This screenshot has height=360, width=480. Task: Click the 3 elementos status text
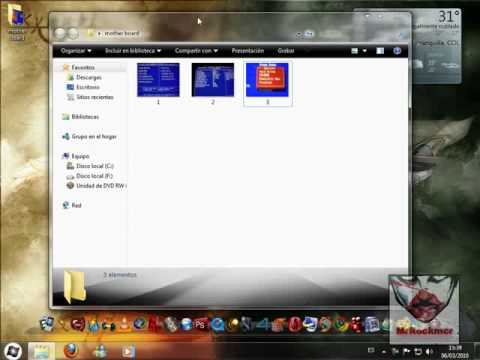[x=120, y=275]
